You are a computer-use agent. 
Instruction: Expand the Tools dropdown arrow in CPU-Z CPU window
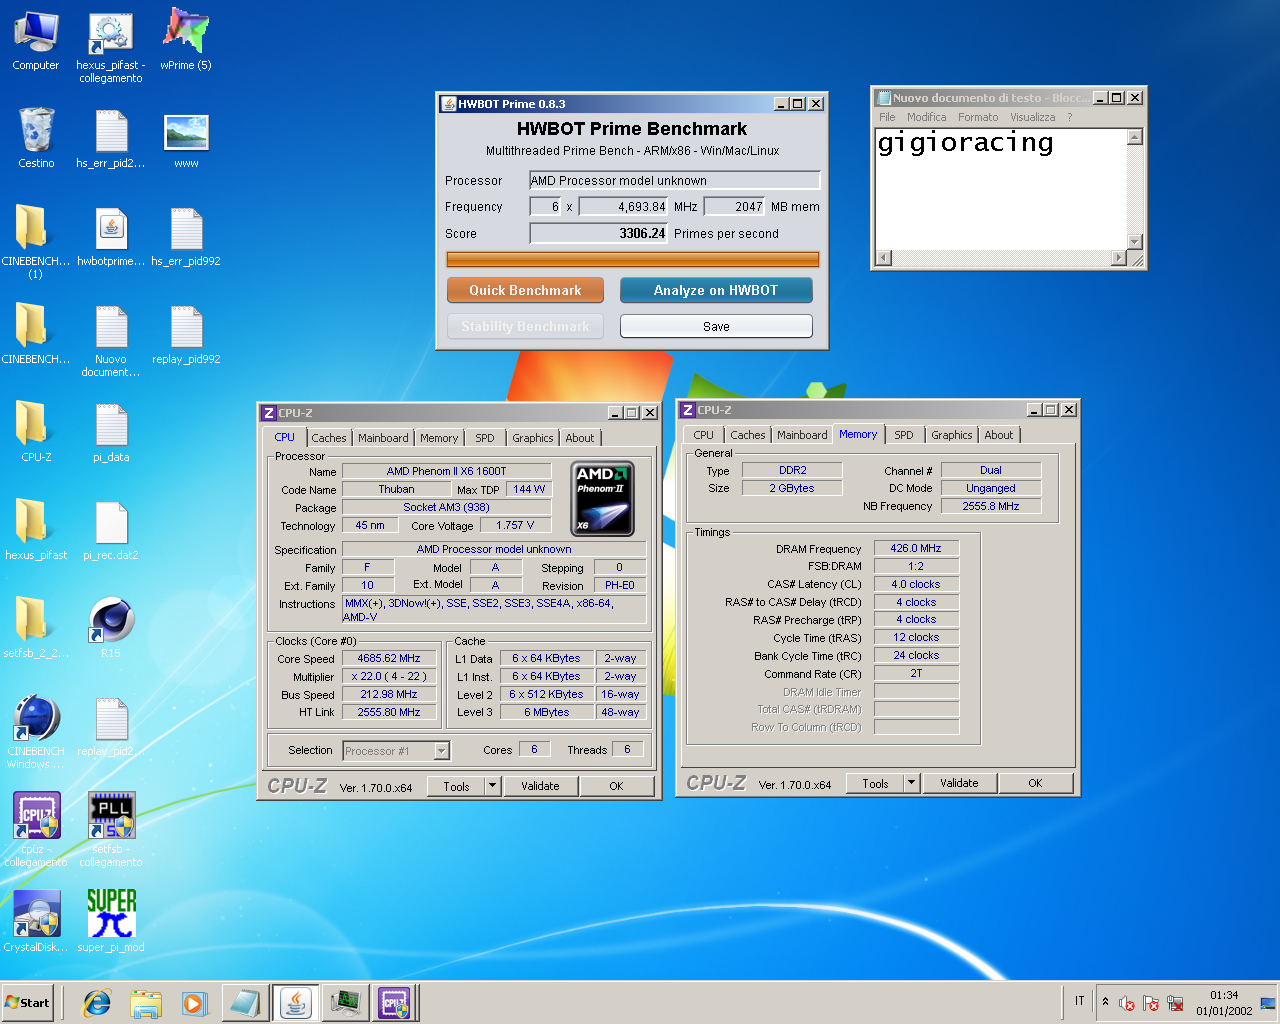click(492, 786)
